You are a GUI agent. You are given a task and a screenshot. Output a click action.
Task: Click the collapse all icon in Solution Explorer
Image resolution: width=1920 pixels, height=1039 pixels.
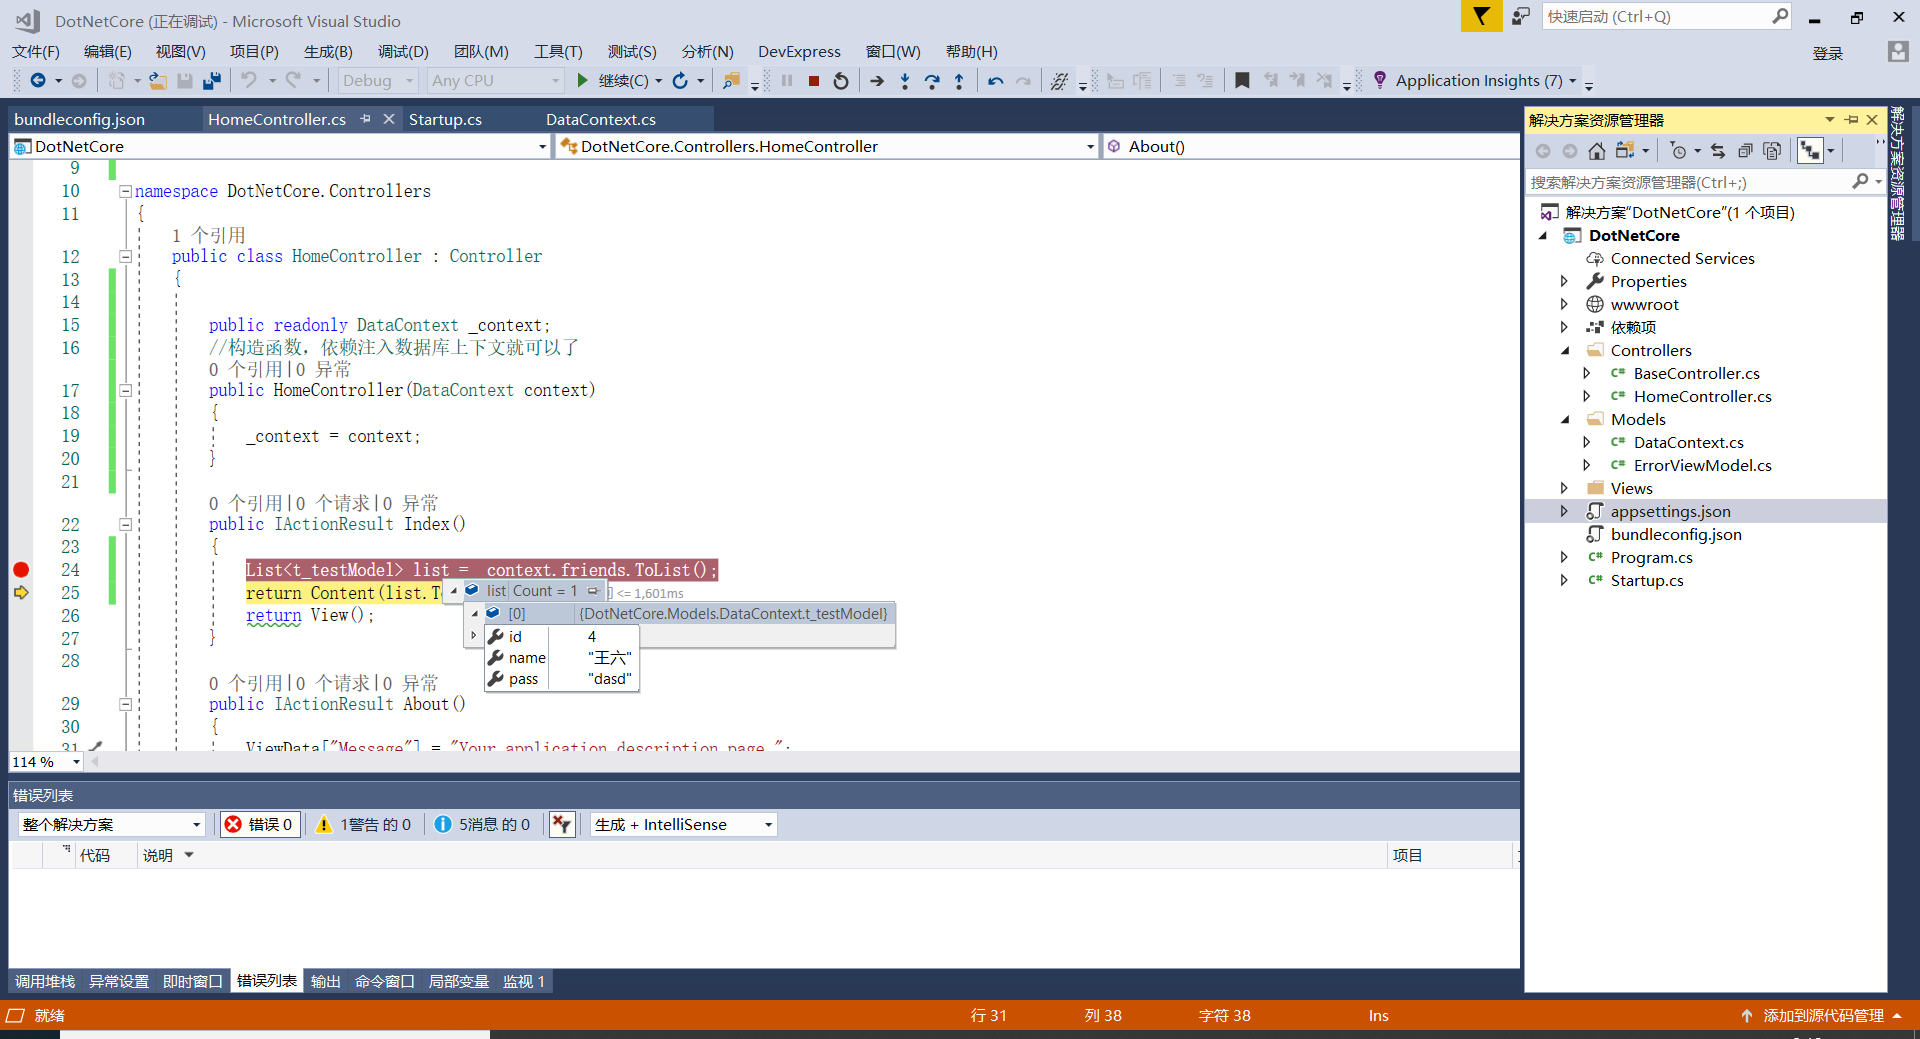[1745, 151]
